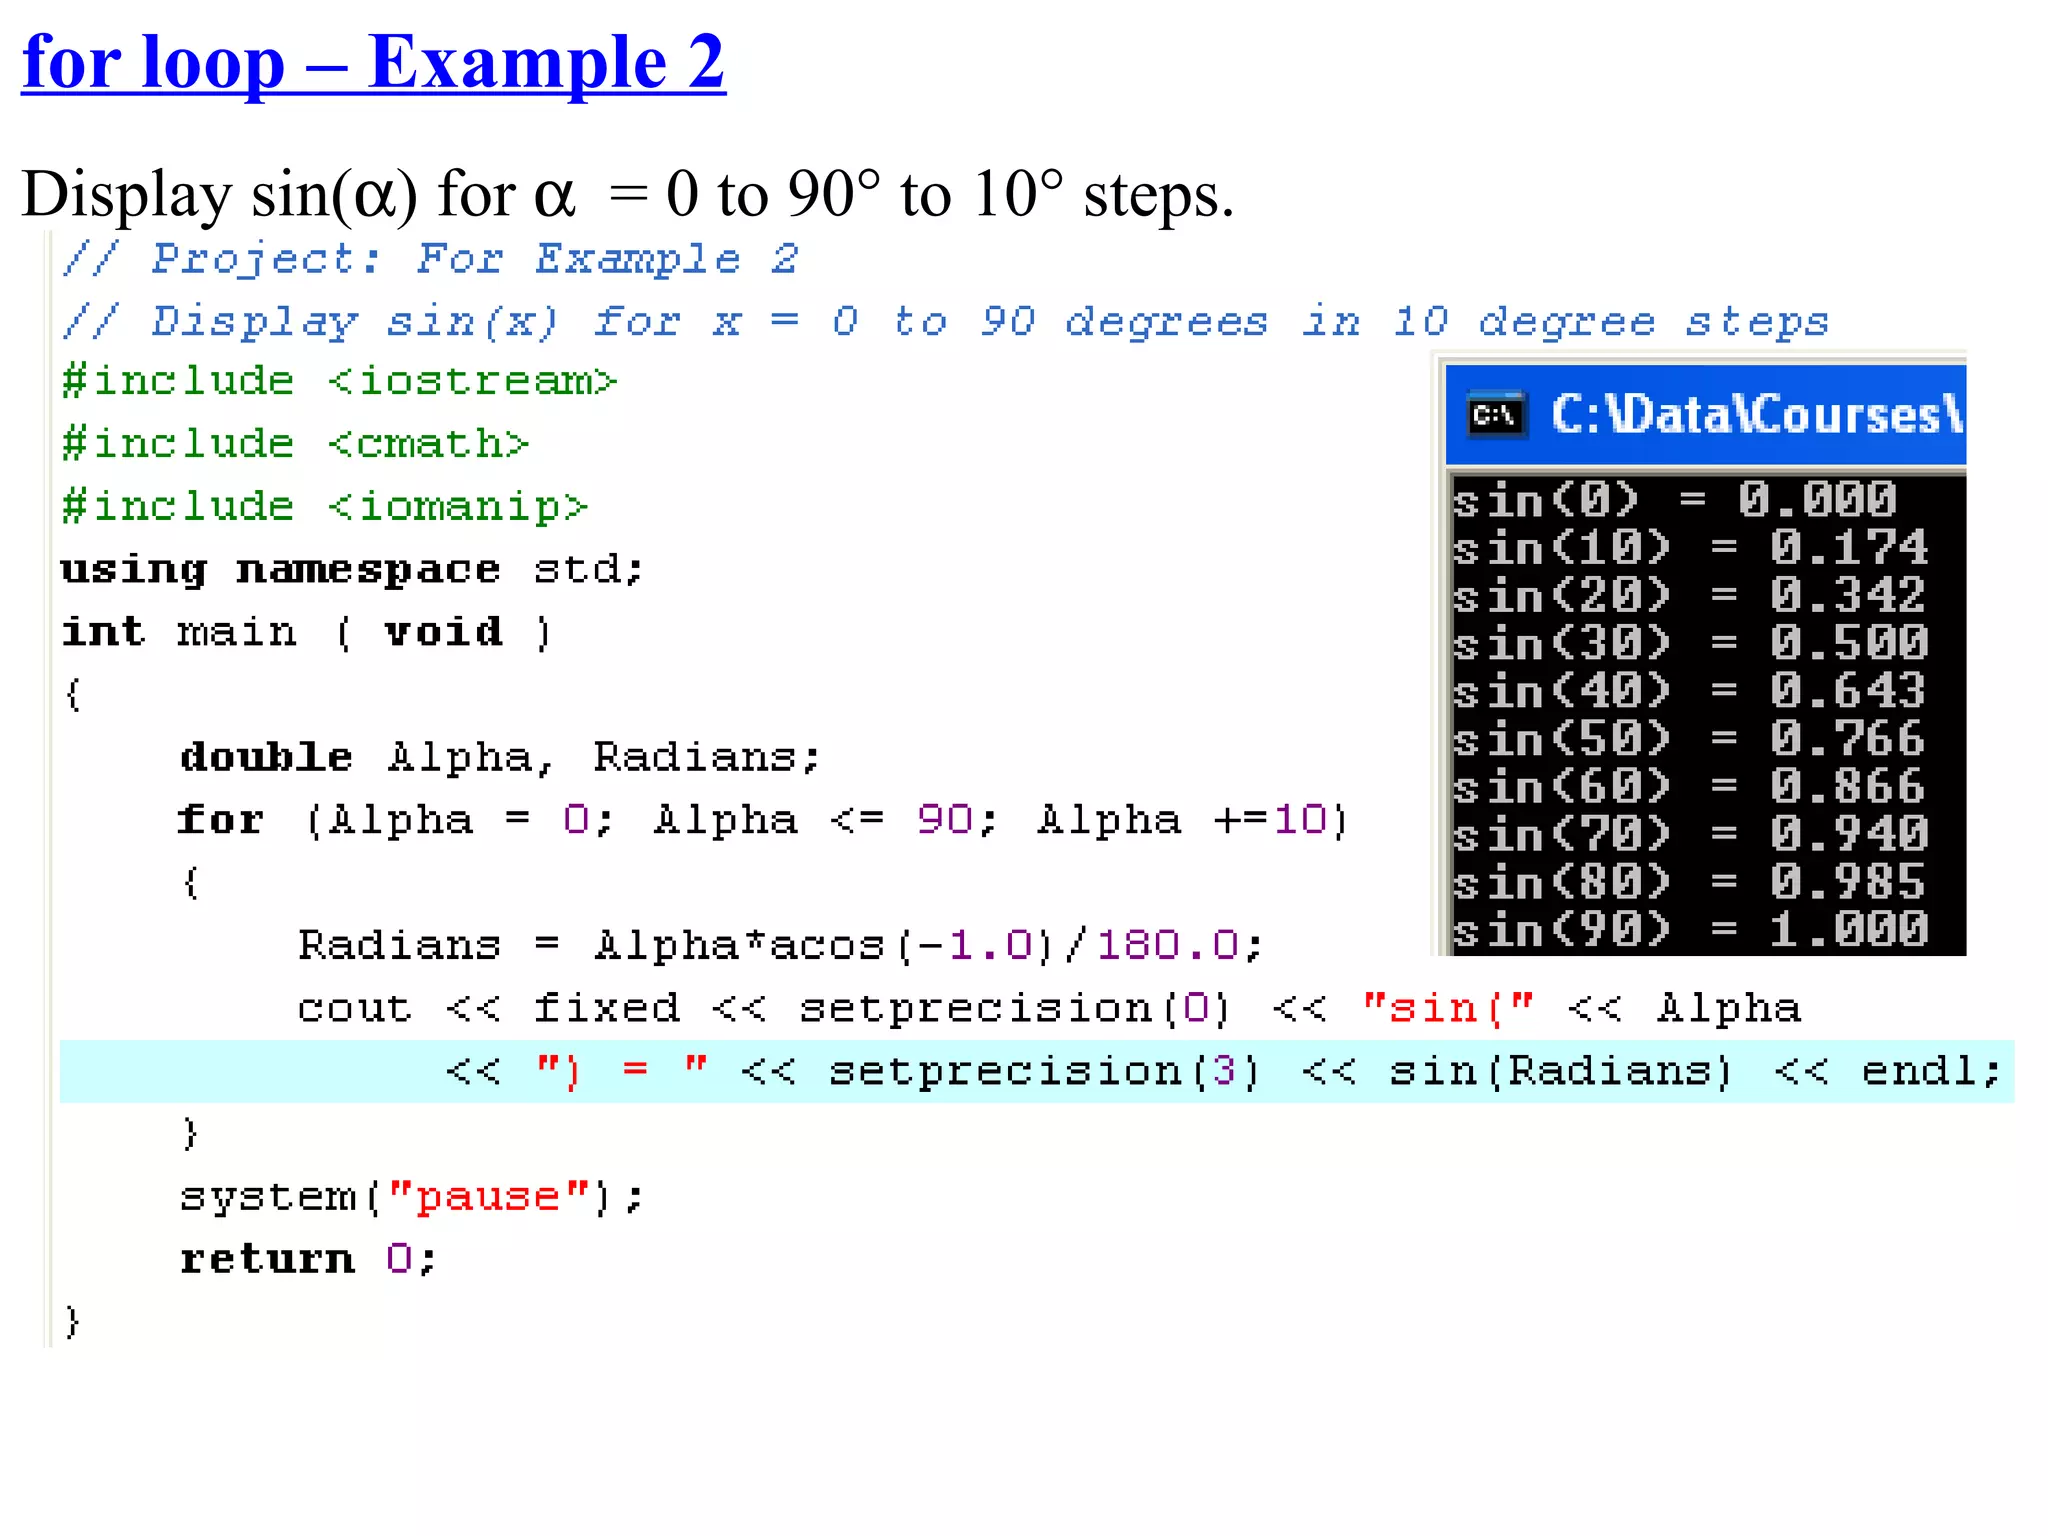Image resolution: width=2048 pixels, height=1536 pixels.
Task: Click console output 'sin(70) = 0.940'
Action: (1690, 835)
